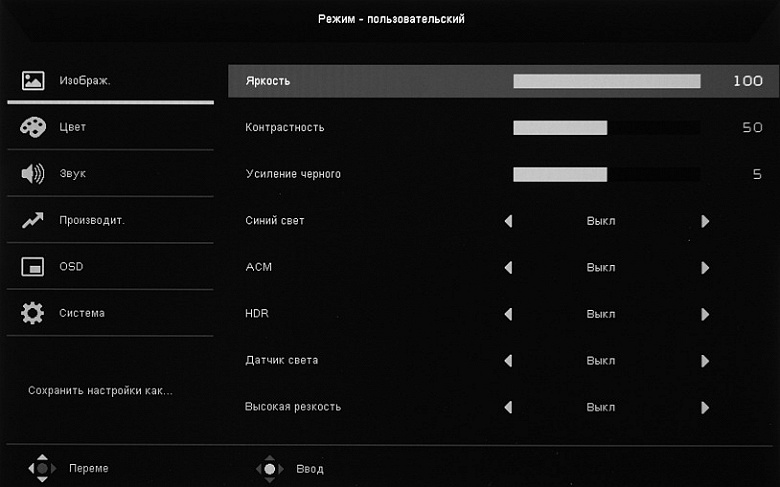780x487 pixels.
Task: Click the arrow chart icon for Производит.
Action: point(33,220)
